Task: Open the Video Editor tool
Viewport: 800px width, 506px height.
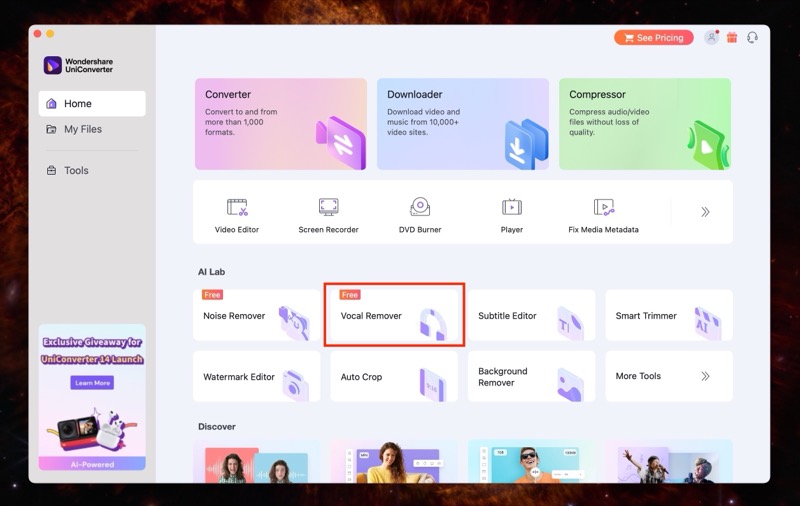Action: pos(237,216)
